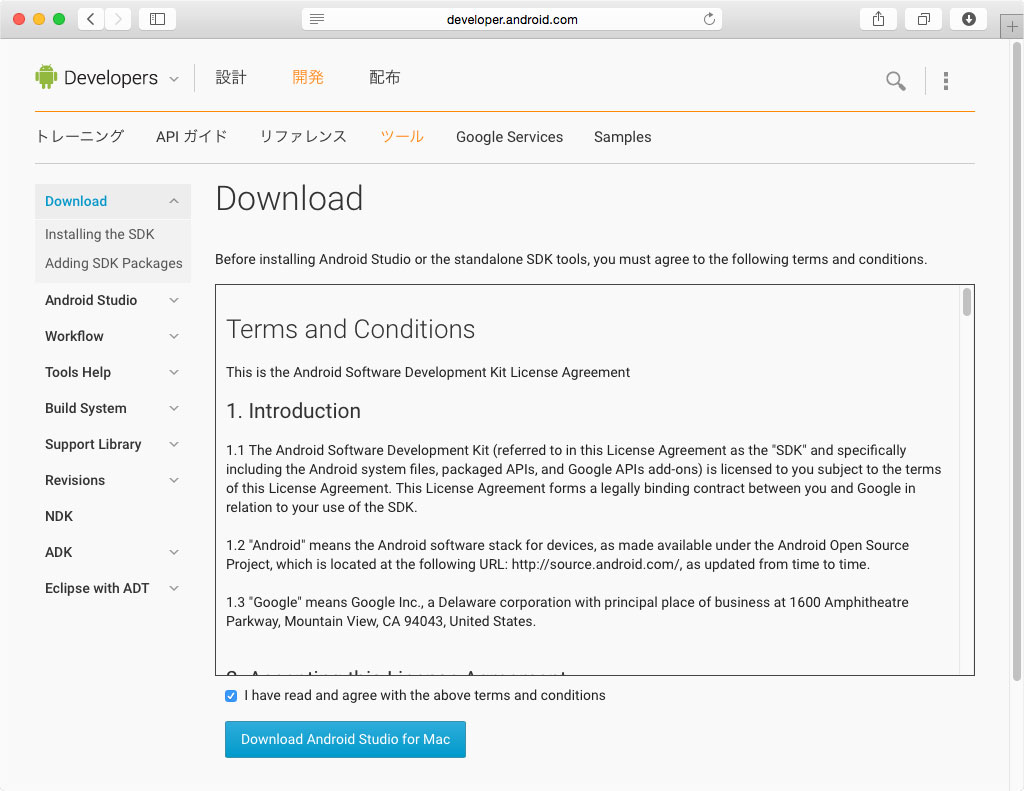
Task: Switch to the ツール tab
Action: [x=402, y=137]
